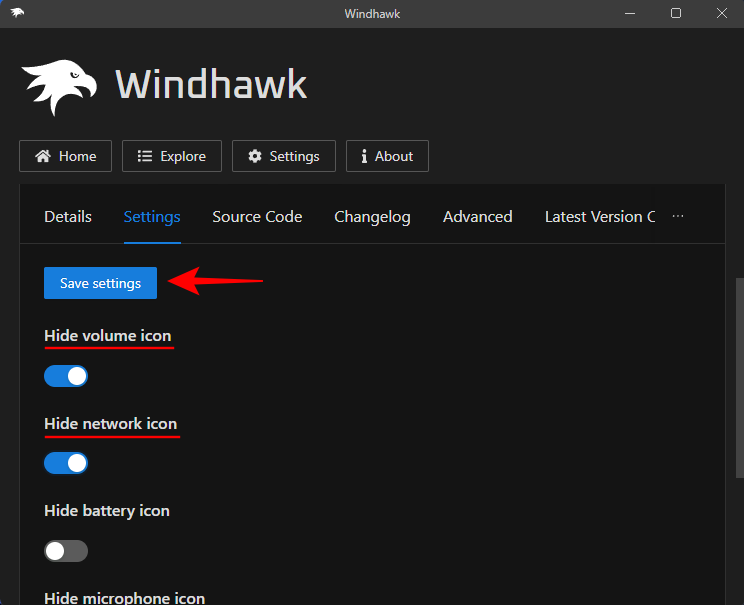
Task: Maximize the Windhawk window
Action: point(676,13)
